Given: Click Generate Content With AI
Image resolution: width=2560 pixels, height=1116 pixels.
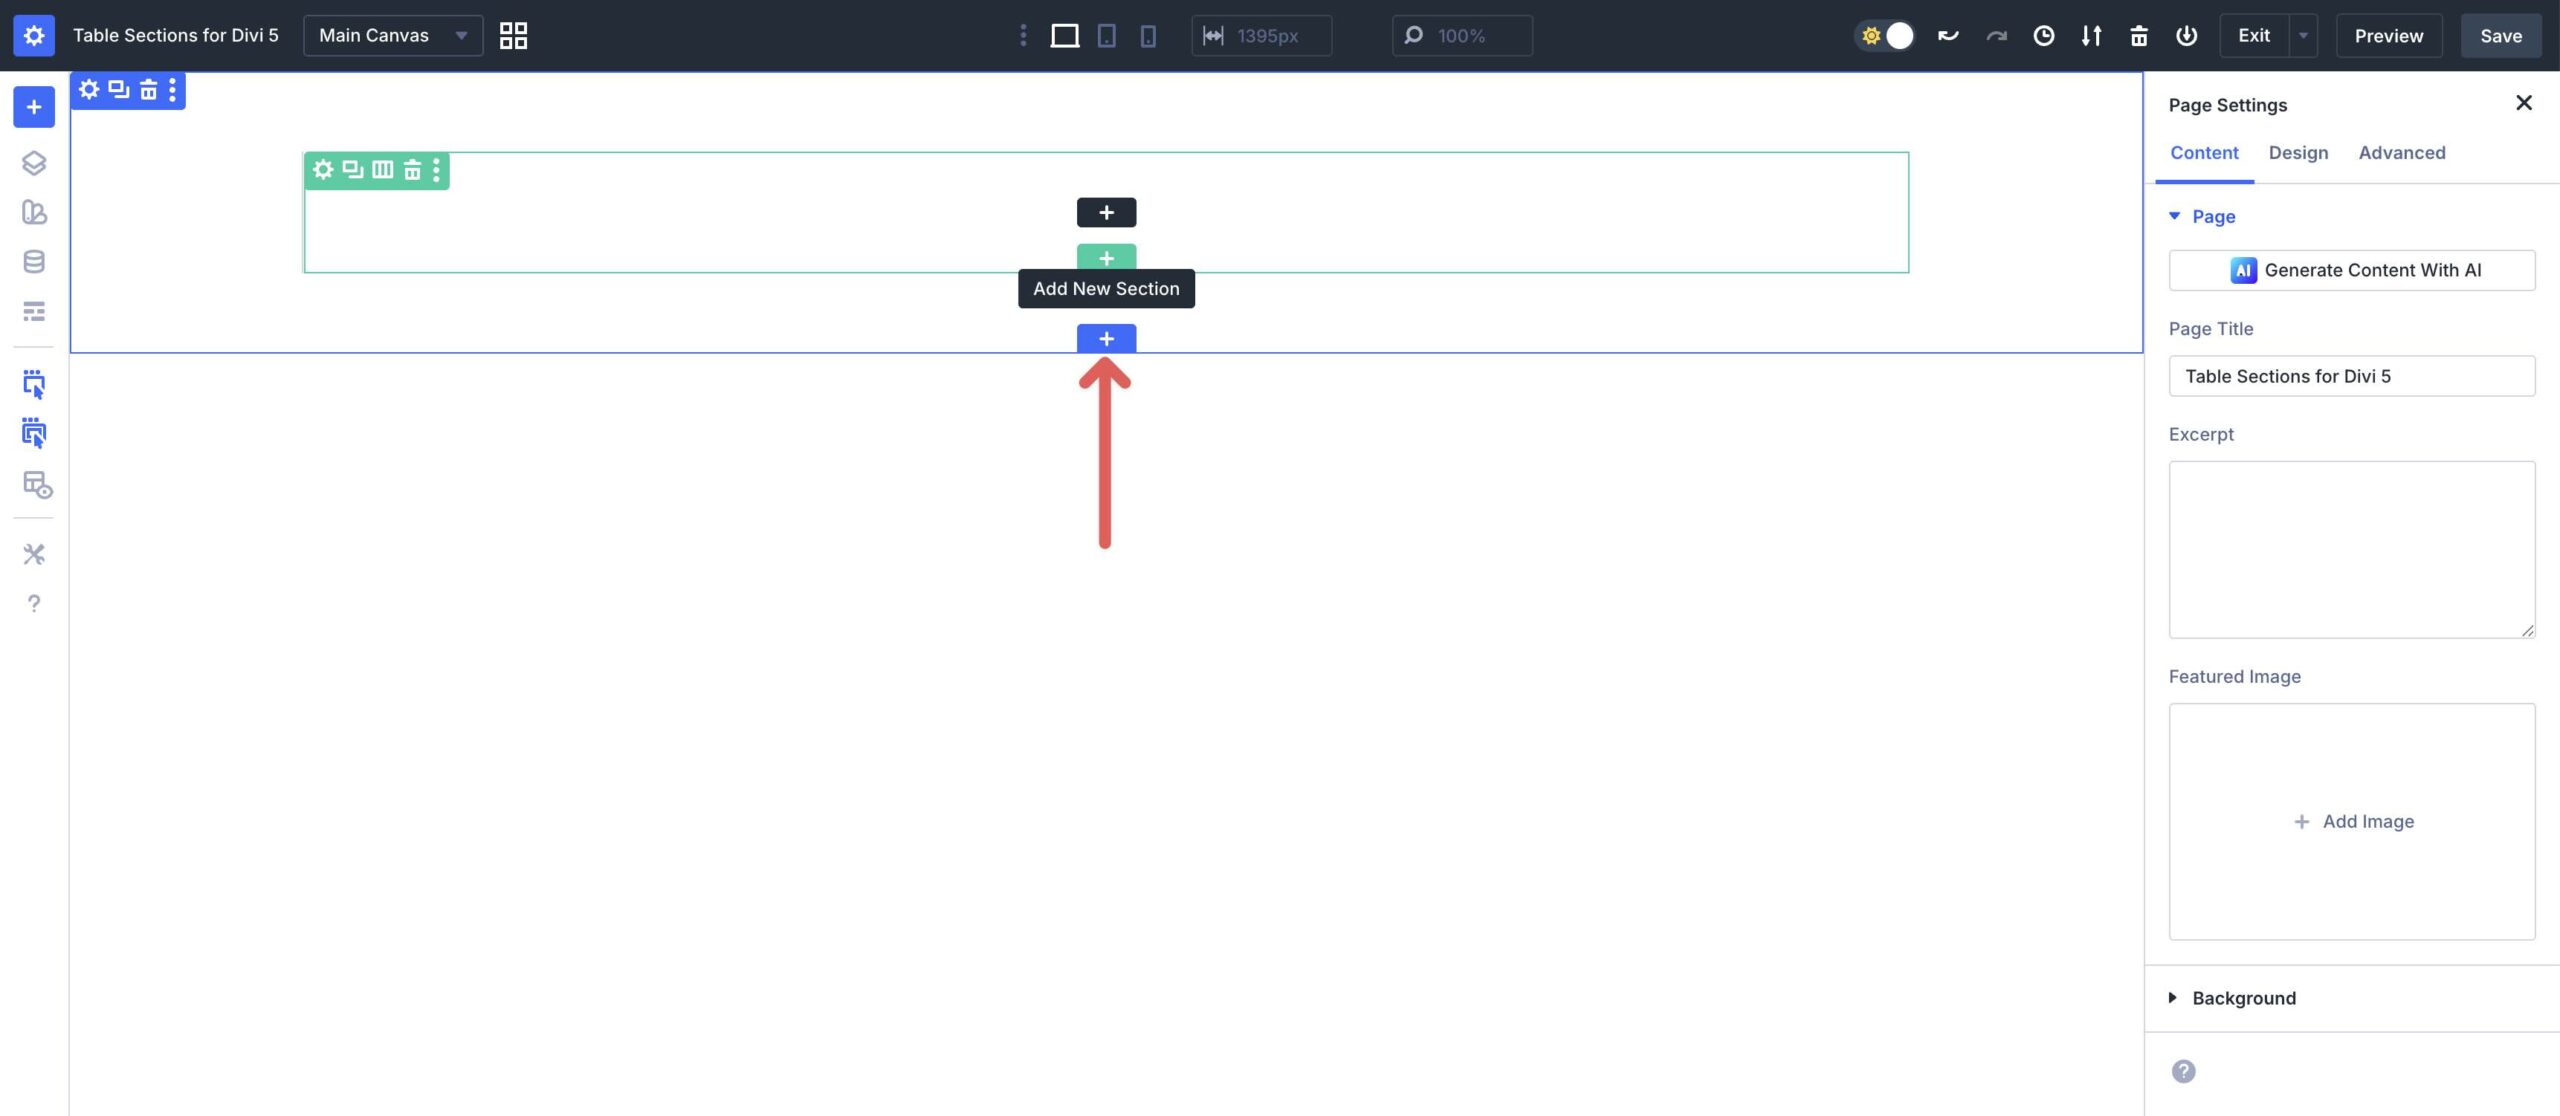Looking at the screenshot, I should pos(2352,269).
